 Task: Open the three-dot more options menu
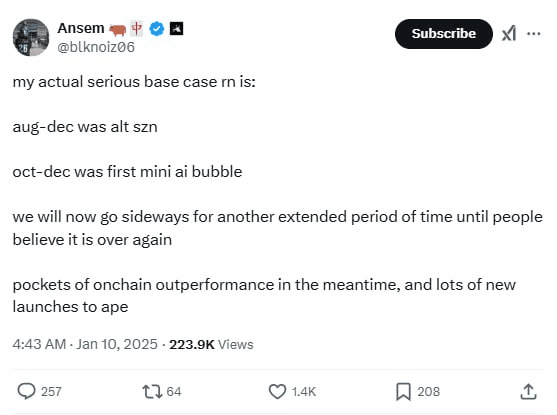(x=534, y=34)
